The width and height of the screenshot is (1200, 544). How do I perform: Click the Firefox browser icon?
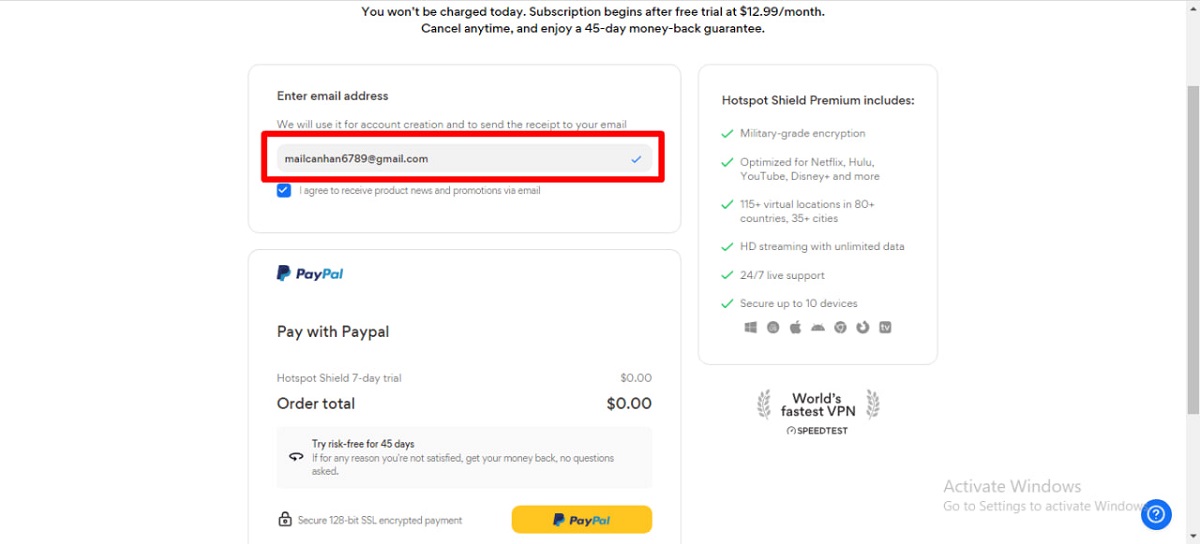(862, 328)
